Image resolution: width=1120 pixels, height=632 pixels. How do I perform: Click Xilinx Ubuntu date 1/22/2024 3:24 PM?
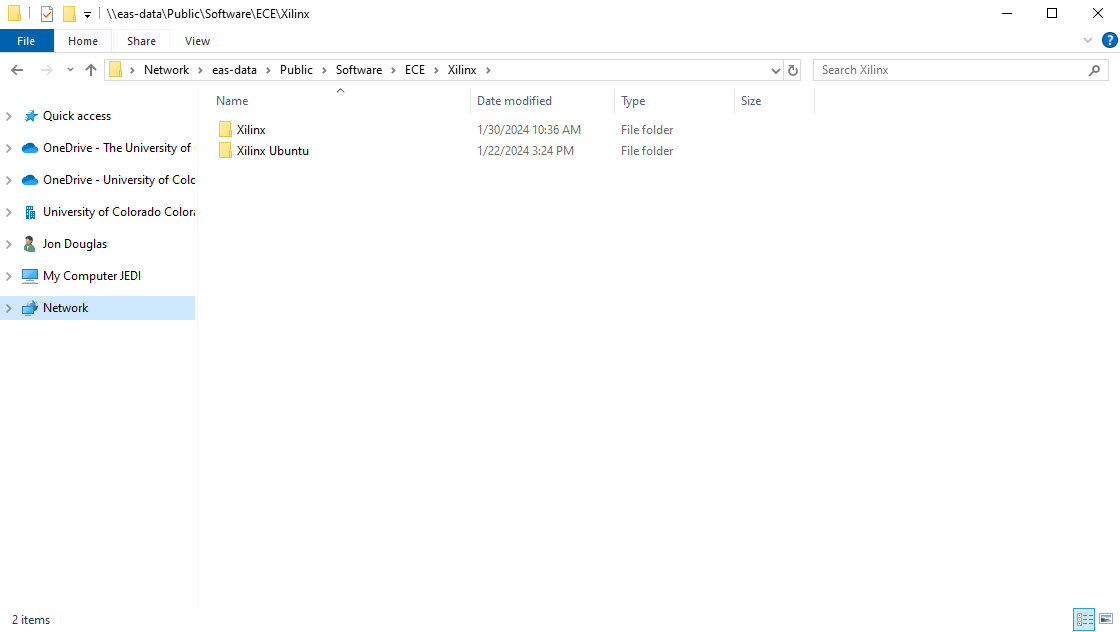point(526,151)
